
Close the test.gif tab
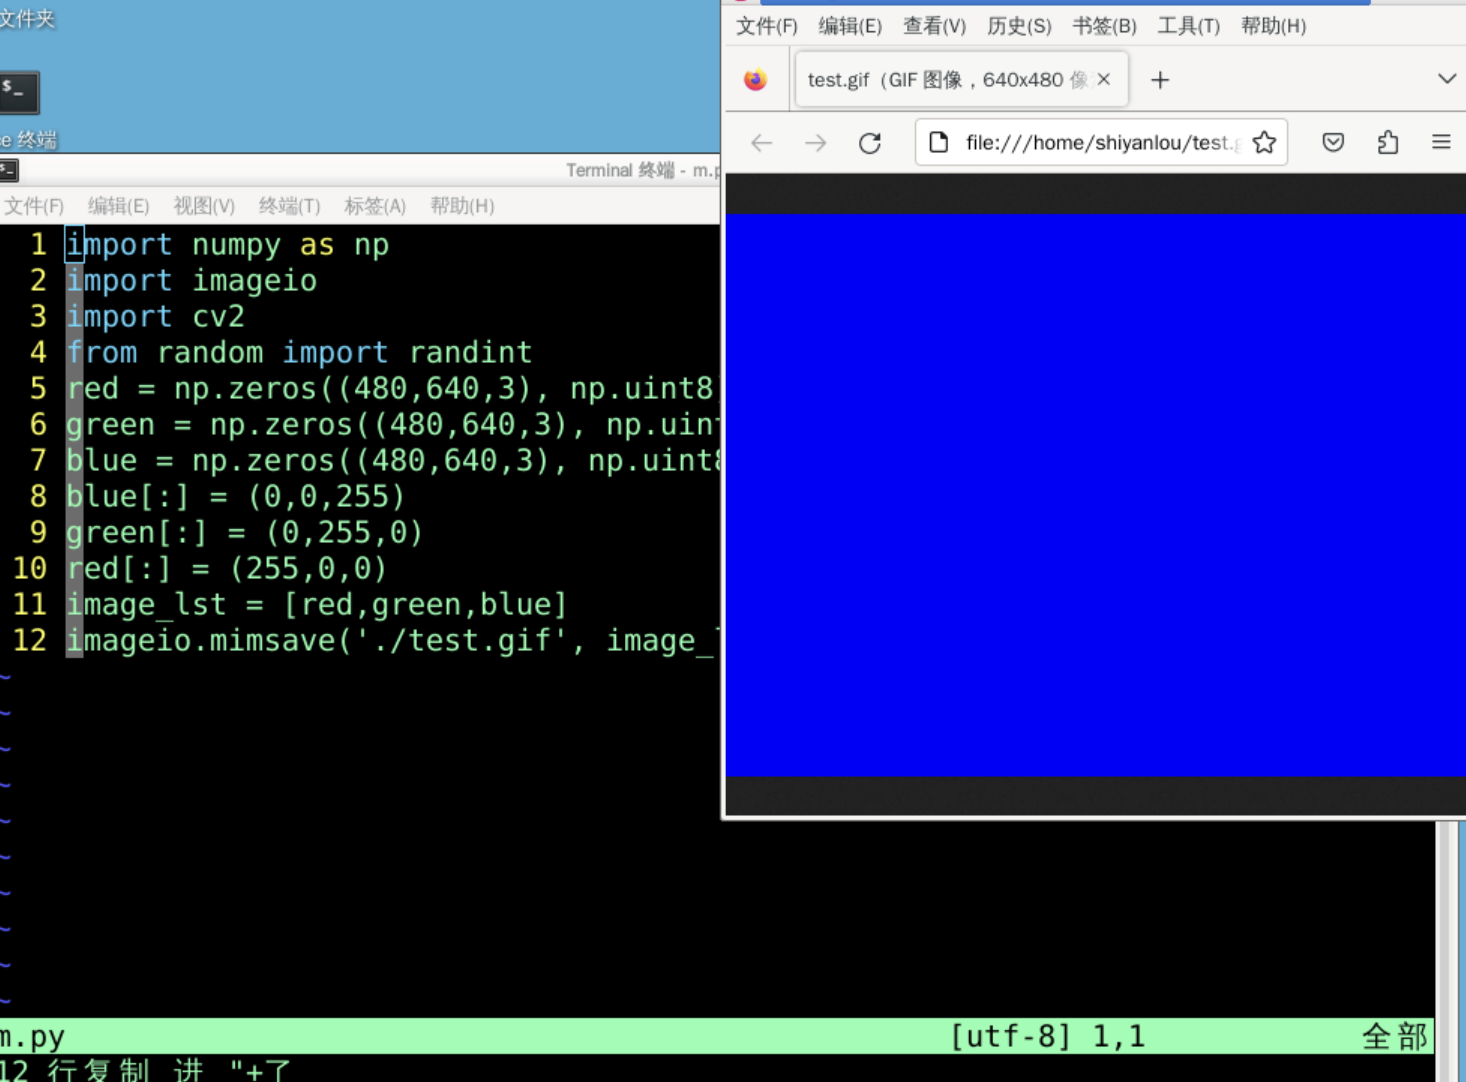point(1104,79)
